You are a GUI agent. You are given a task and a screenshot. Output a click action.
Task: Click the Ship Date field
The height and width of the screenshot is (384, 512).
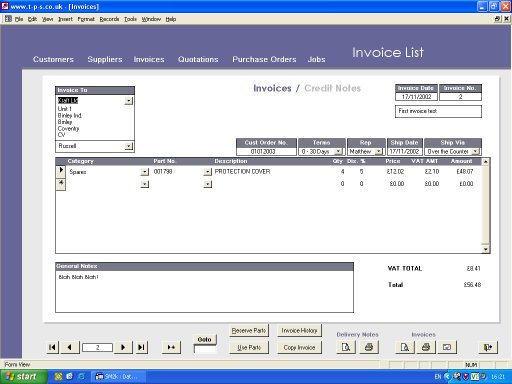(x=404, y=151)
